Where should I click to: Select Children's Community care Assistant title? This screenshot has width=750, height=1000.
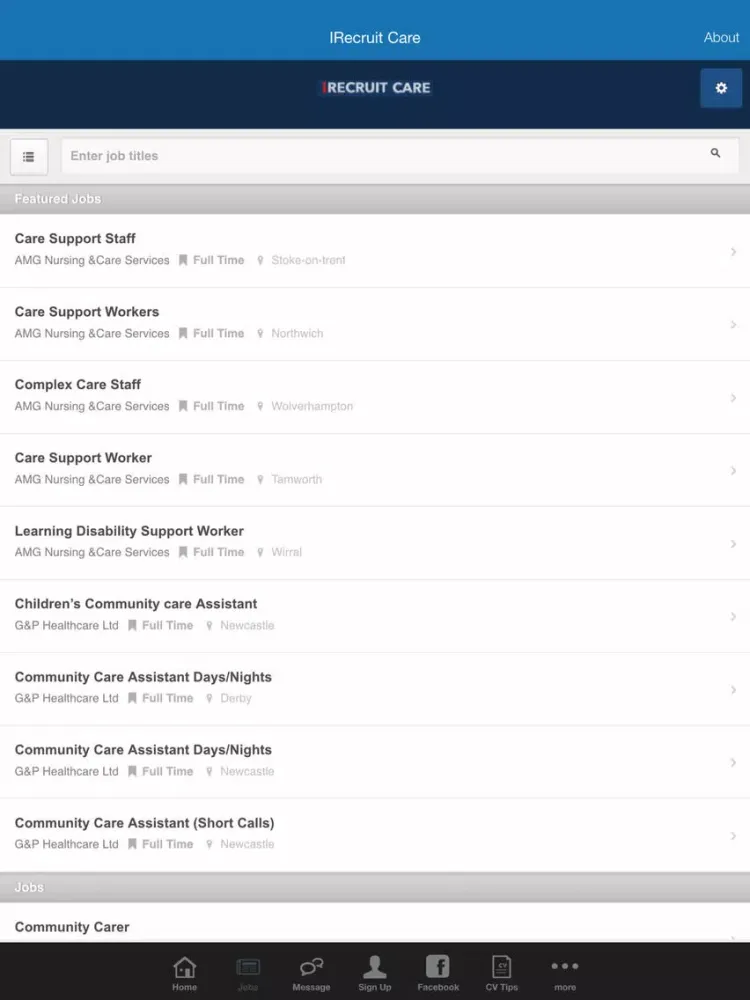point(136,604)
